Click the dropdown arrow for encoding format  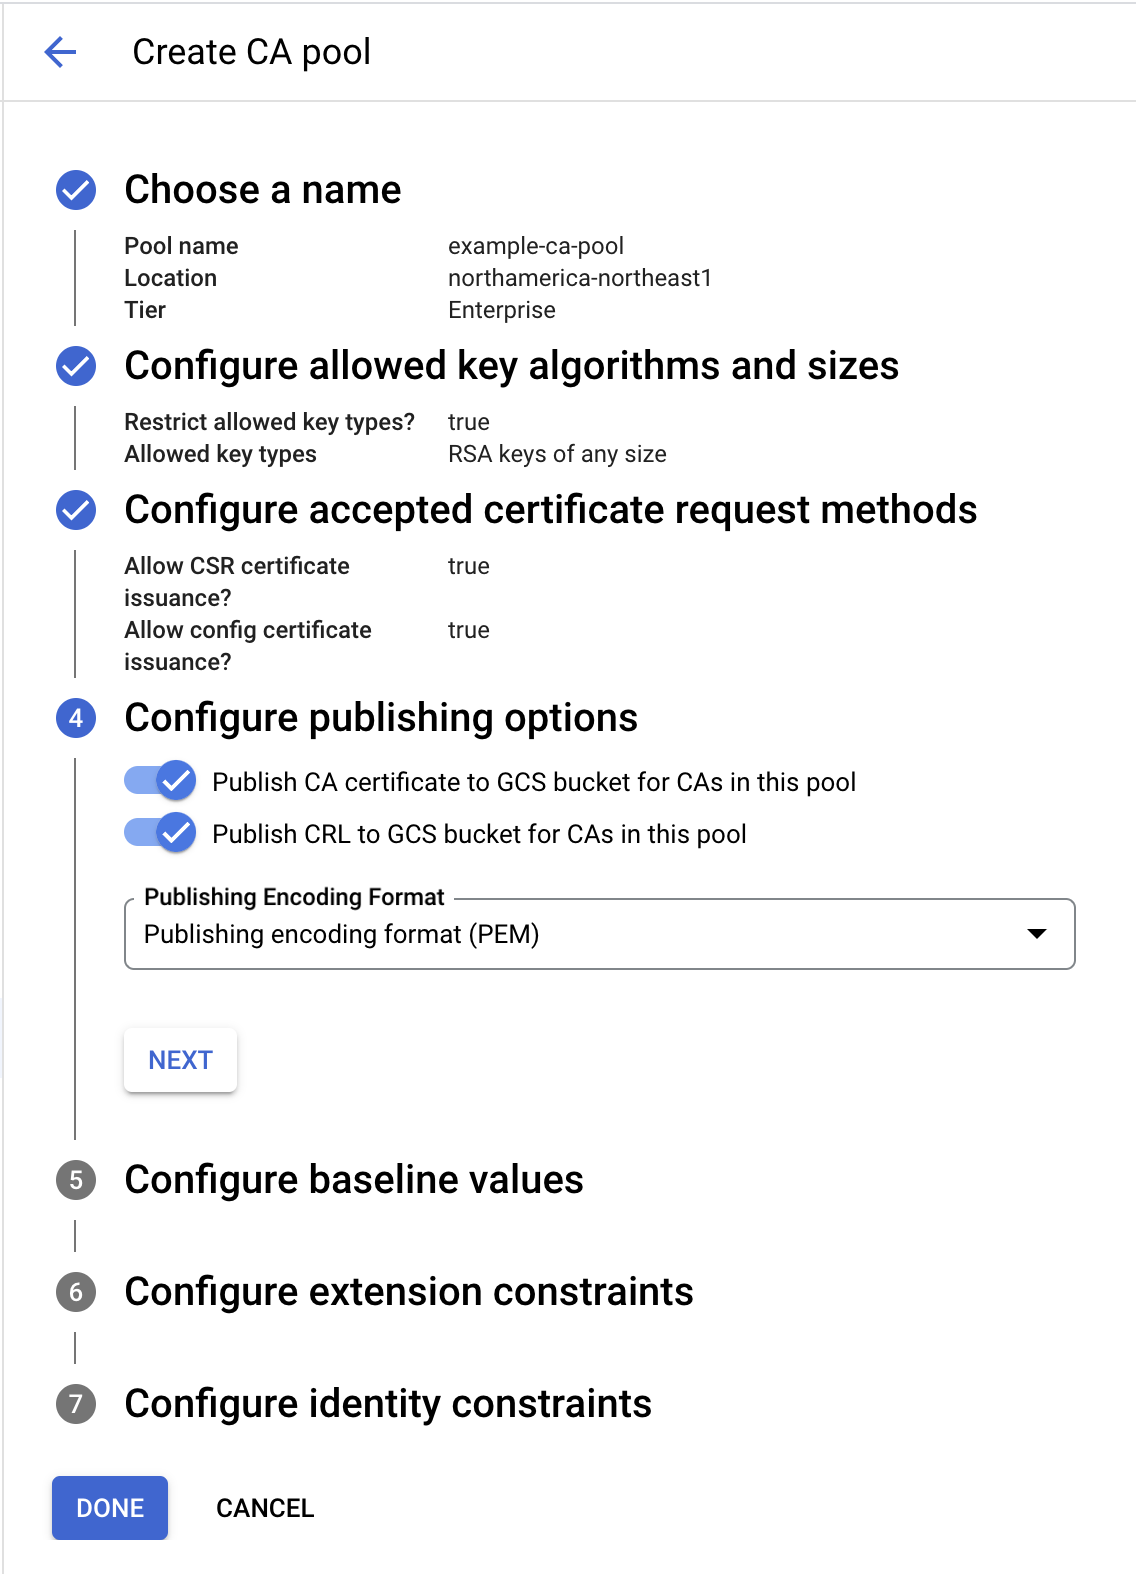[1037, 934]
